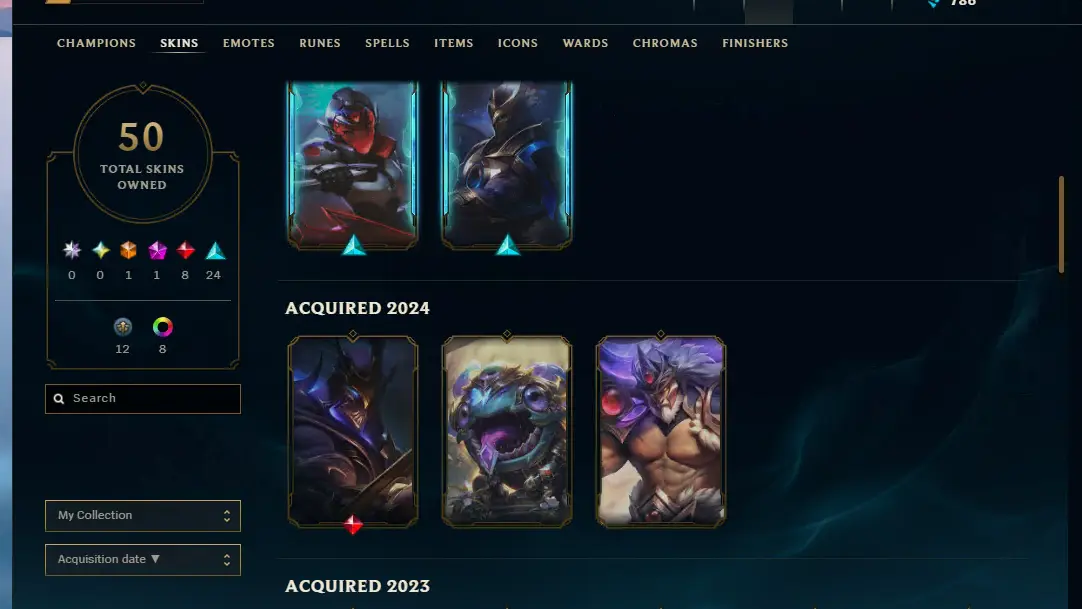Go to the Chromas tab
1082x609 pixels.
(665, 43)
